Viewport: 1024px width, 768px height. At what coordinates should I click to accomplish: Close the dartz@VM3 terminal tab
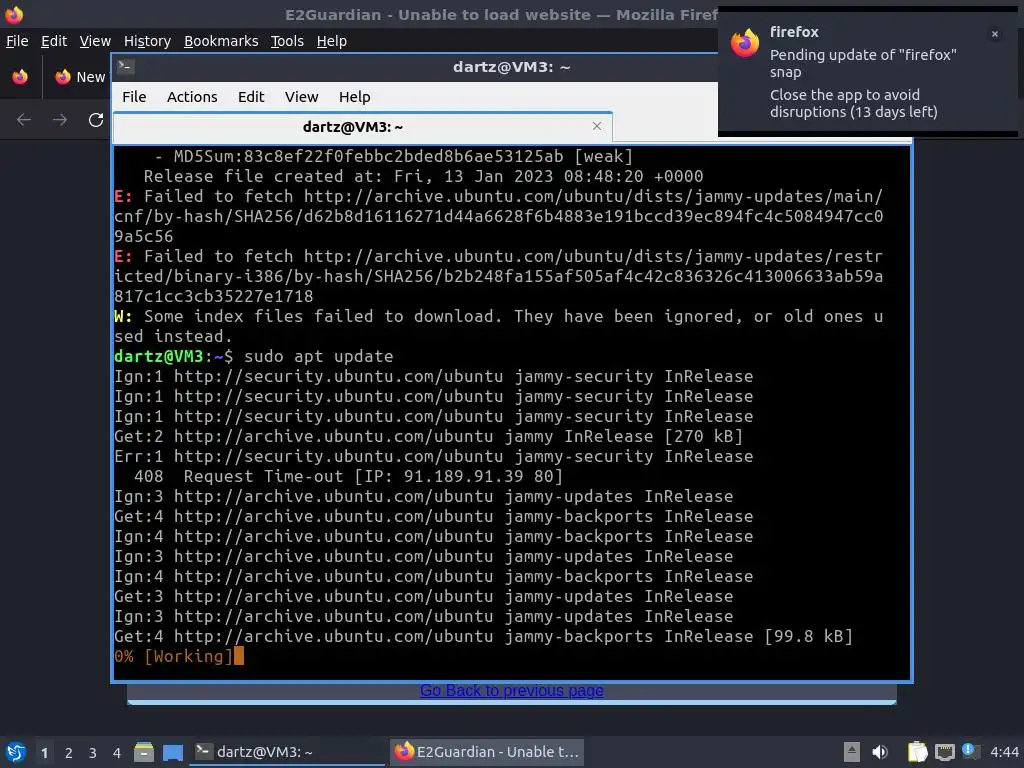coord(596,126)
